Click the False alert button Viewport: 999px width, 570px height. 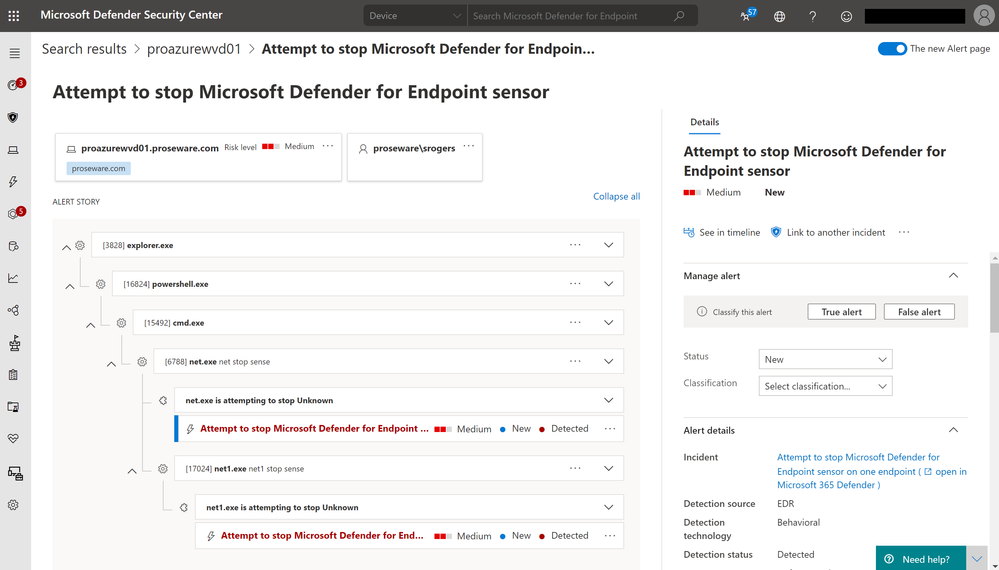919,311
